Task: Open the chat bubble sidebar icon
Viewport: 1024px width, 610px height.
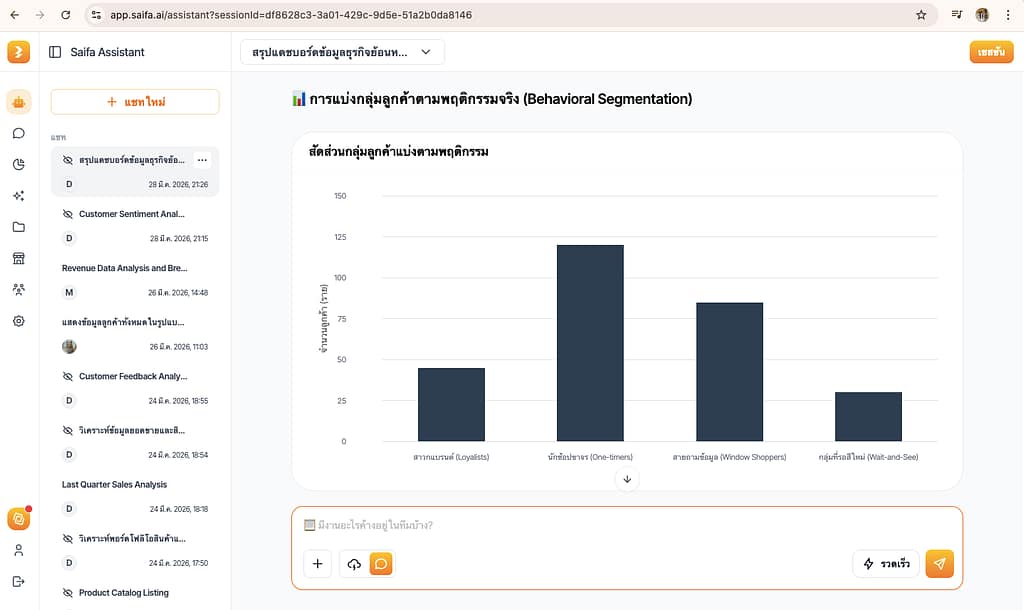Action: coord(18,133)
